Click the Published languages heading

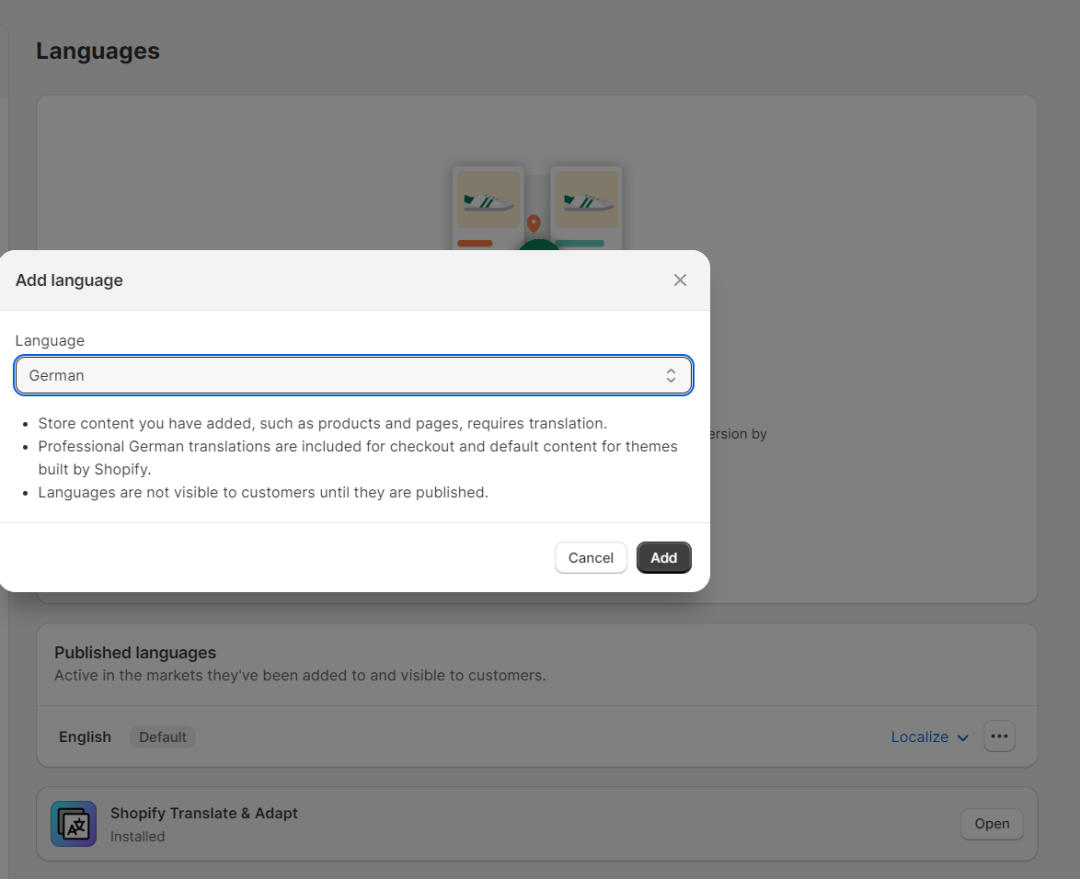point(135,652)
